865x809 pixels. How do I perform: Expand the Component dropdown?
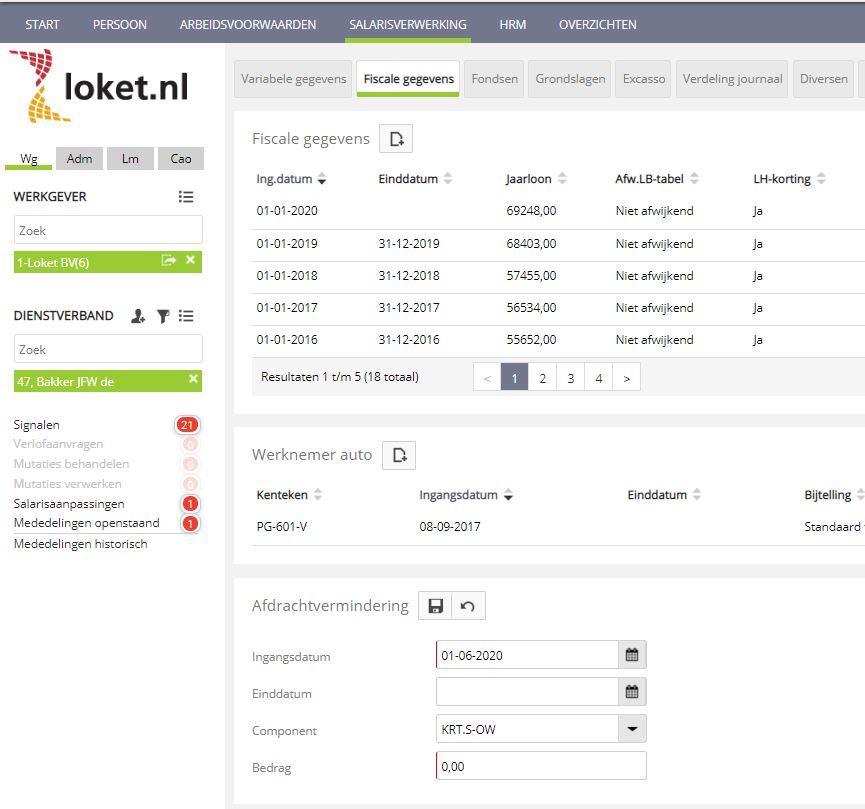click(x=631, y=729)
